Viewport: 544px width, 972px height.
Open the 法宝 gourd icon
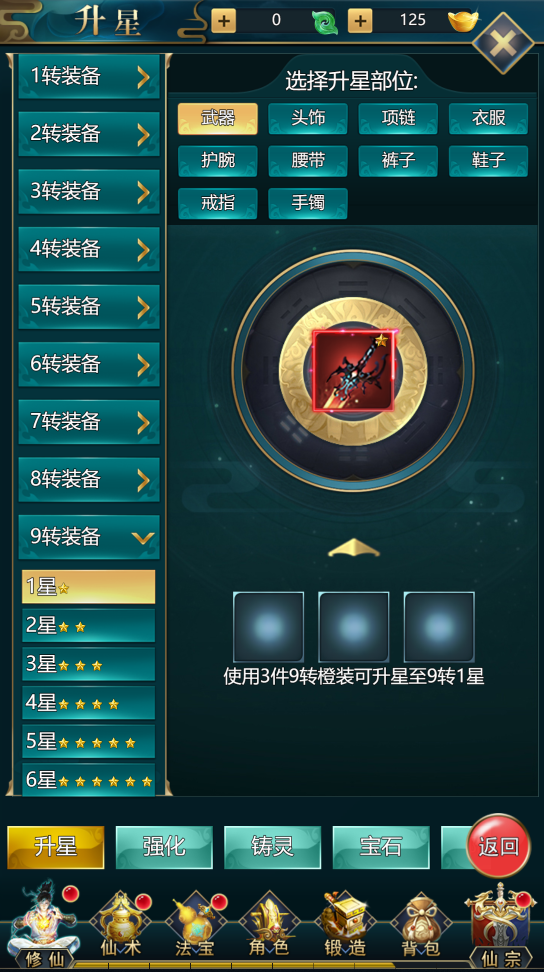[x=195, y=925]
